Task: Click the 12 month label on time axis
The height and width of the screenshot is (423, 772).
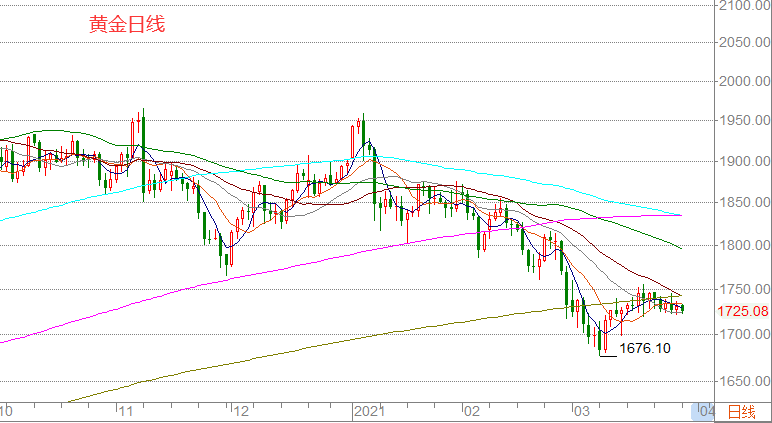Action: [238, 411]
